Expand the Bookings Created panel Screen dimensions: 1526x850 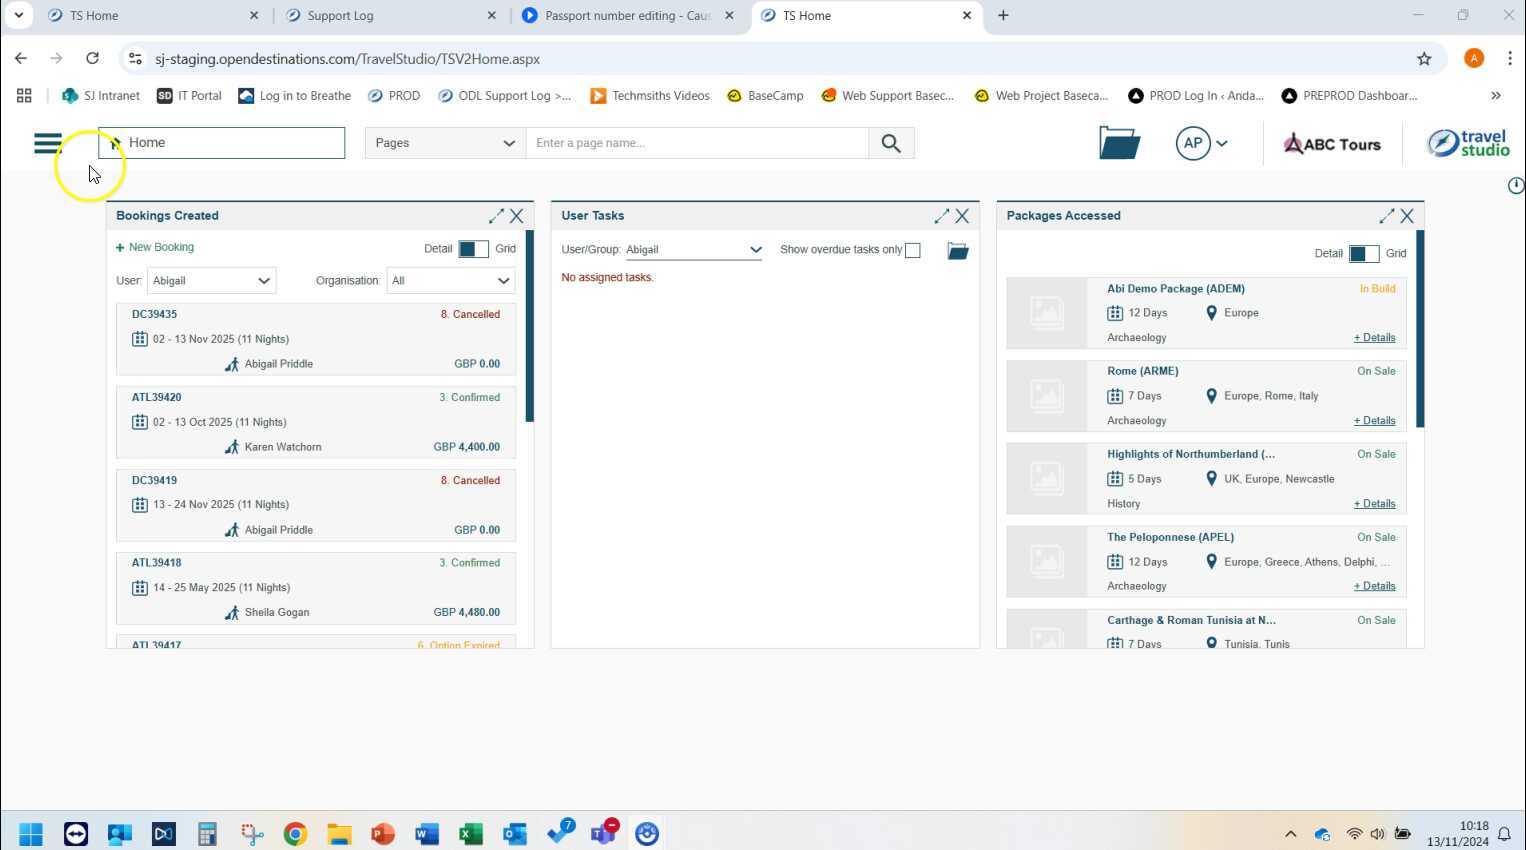496,216
